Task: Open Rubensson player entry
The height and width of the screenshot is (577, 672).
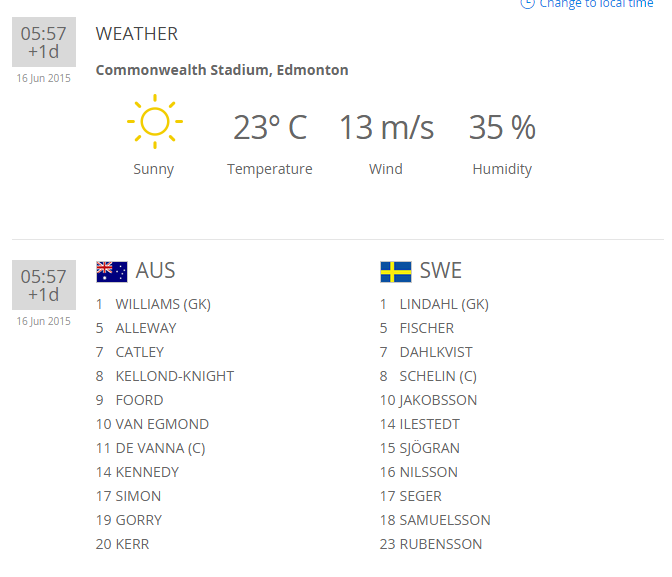Action: point(440,544)
